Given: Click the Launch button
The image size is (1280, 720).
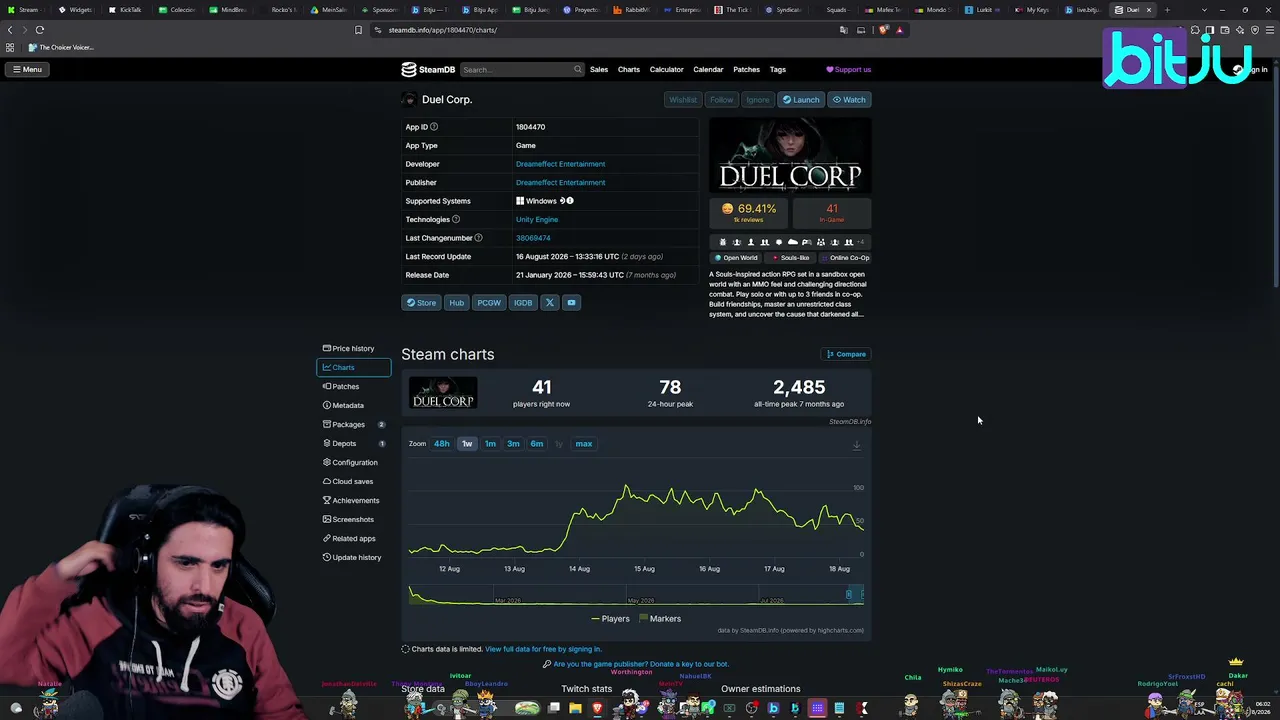Looking at the screenshot, I should coord(801,99).
